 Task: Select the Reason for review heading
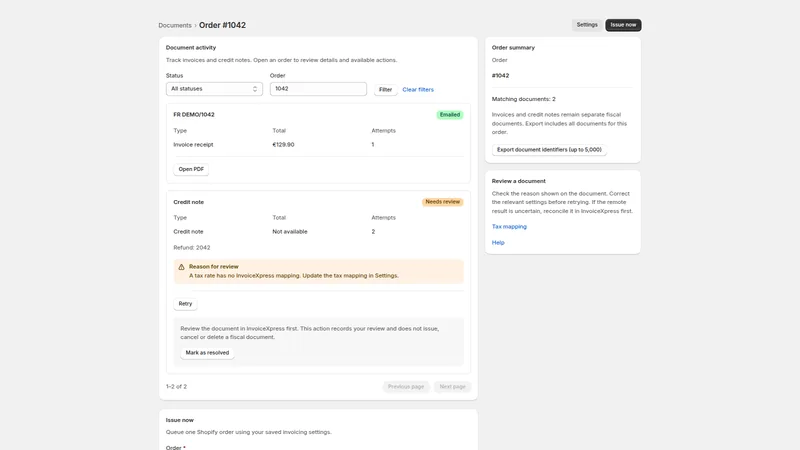[214, 267]
